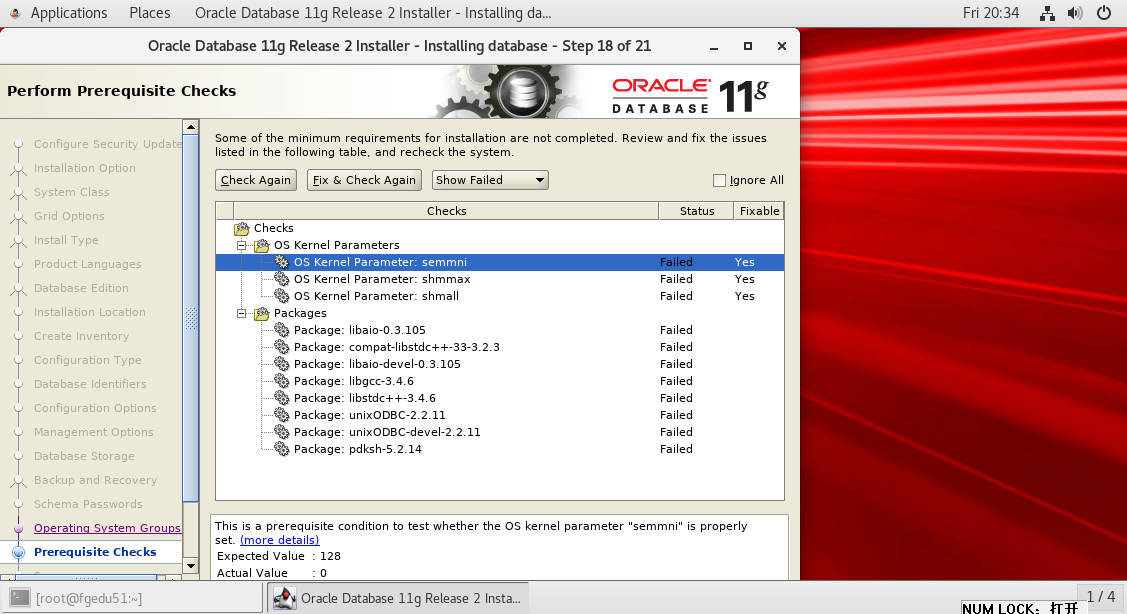
Task: Collapse the Packages tree node
Action: (x=242, y=313)
